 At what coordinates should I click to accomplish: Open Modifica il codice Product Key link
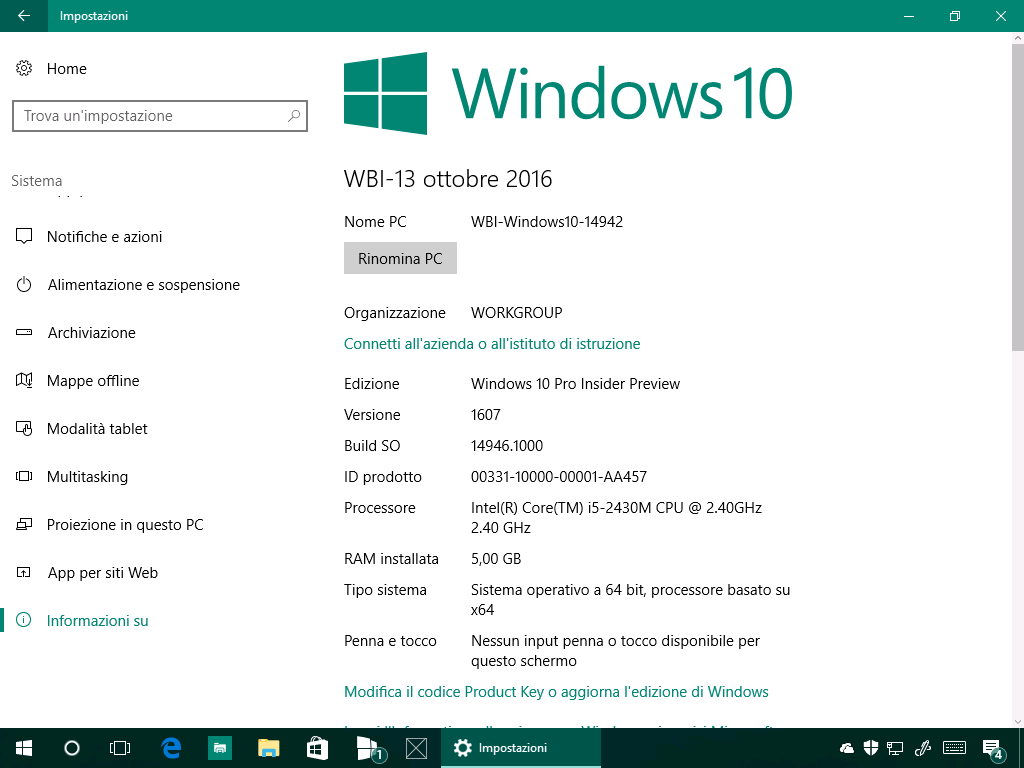[x=556, y=692]
